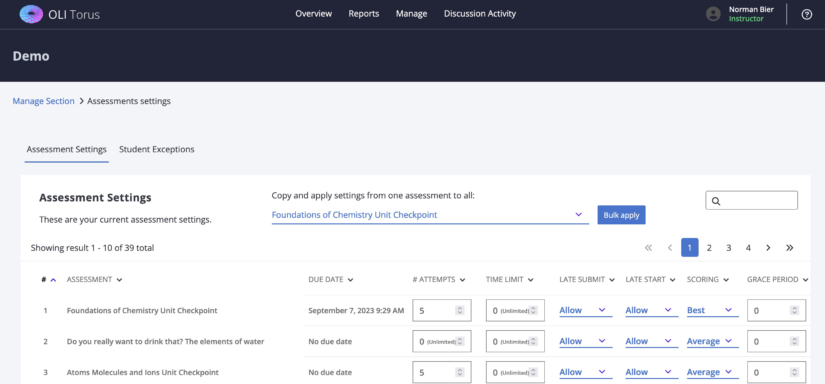Screen dimensions: 825x384
Task: Click Foundations of Chemistry Unit Checkpoint row title
Action: (142, 311)
